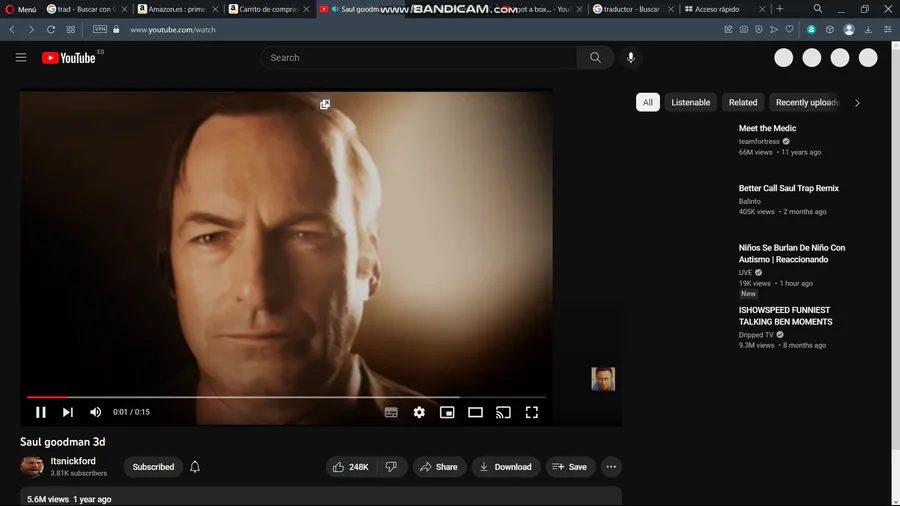This screenshot has width=900, height=506.
Task: Show more filter chips with the arrow
Action: pos(857,103)
